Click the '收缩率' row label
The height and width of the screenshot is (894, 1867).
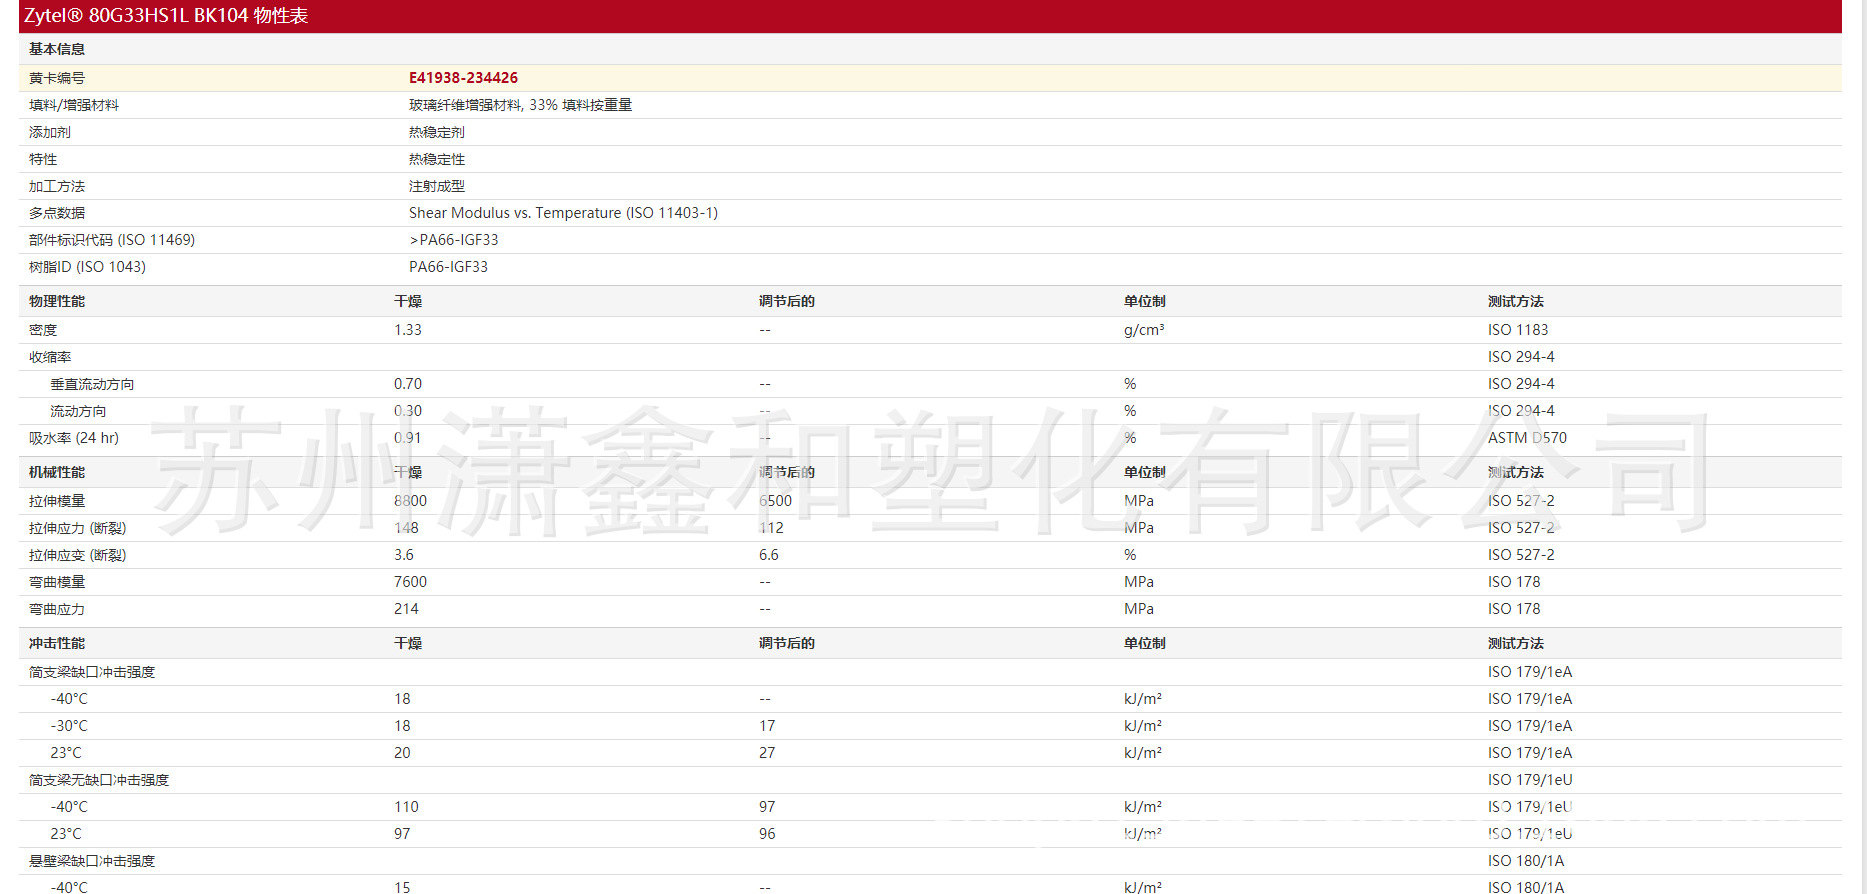50,357
